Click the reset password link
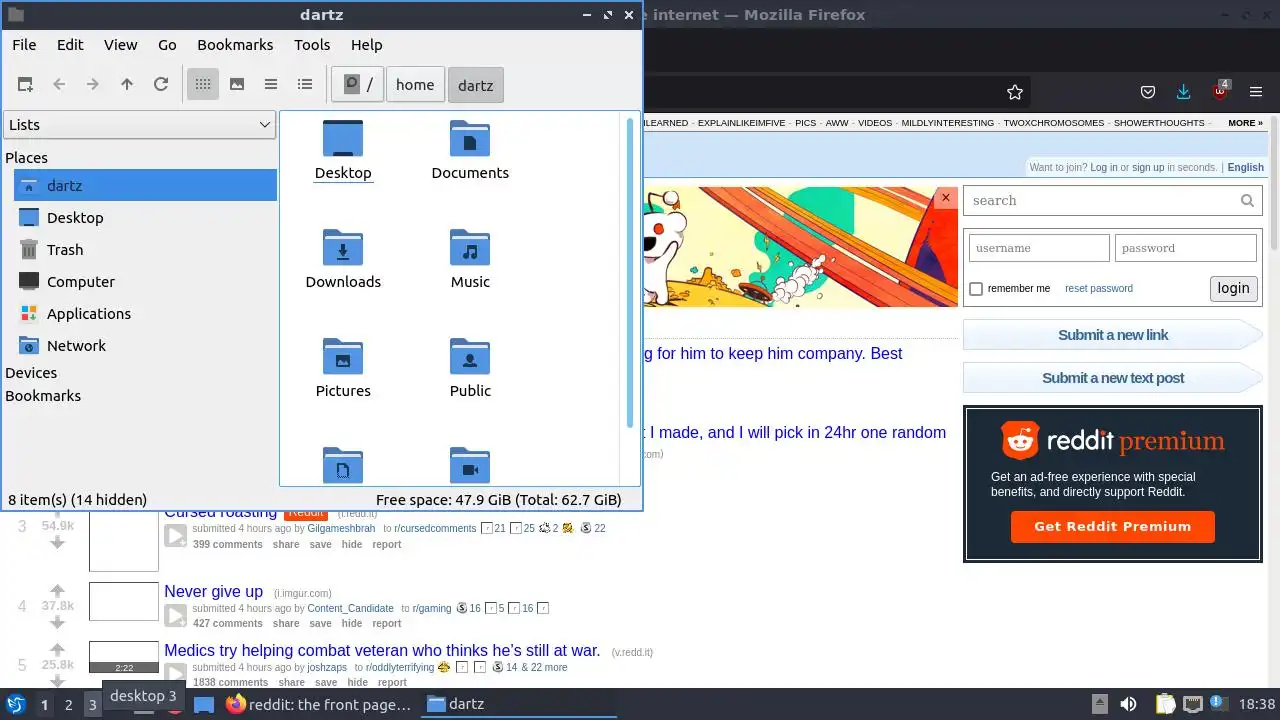The image size is (1280, 720). (1099, 288)
